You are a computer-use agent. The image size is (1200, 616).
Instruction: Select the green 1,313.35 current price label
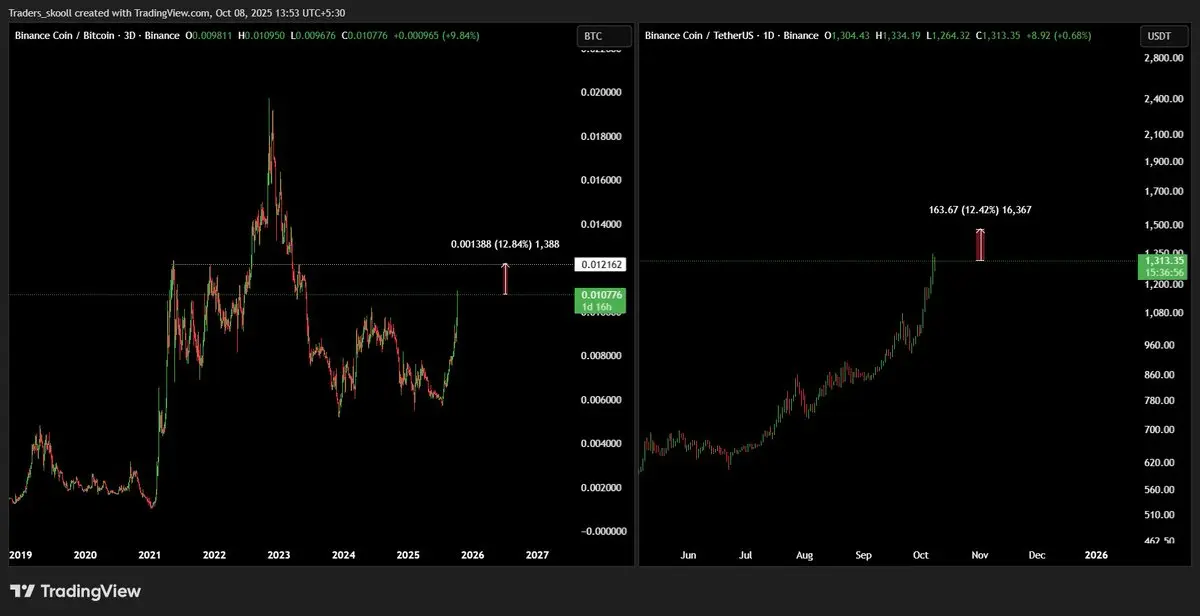(x=1164, y=266)
